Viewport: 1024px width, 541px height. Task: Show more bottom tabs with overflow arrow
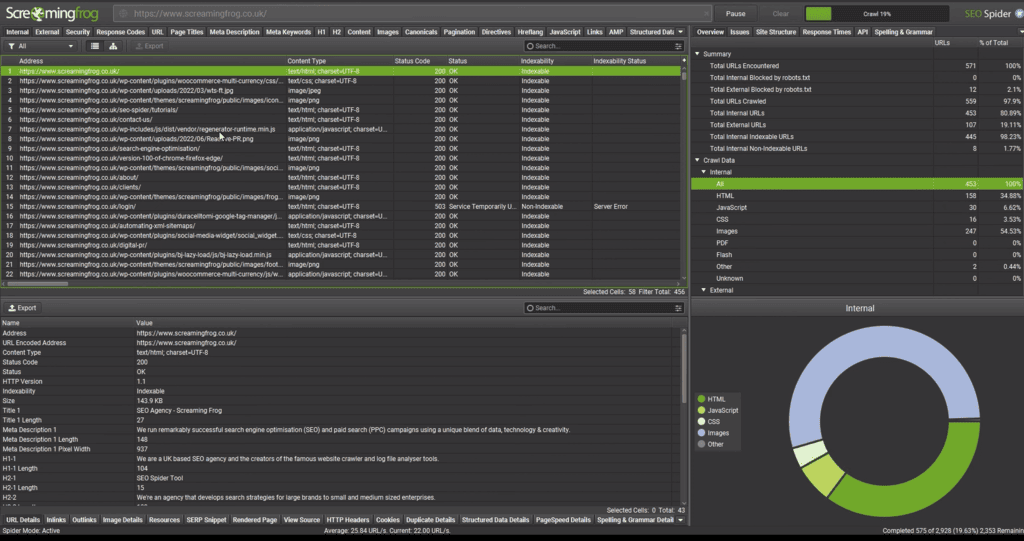point(680,520)
